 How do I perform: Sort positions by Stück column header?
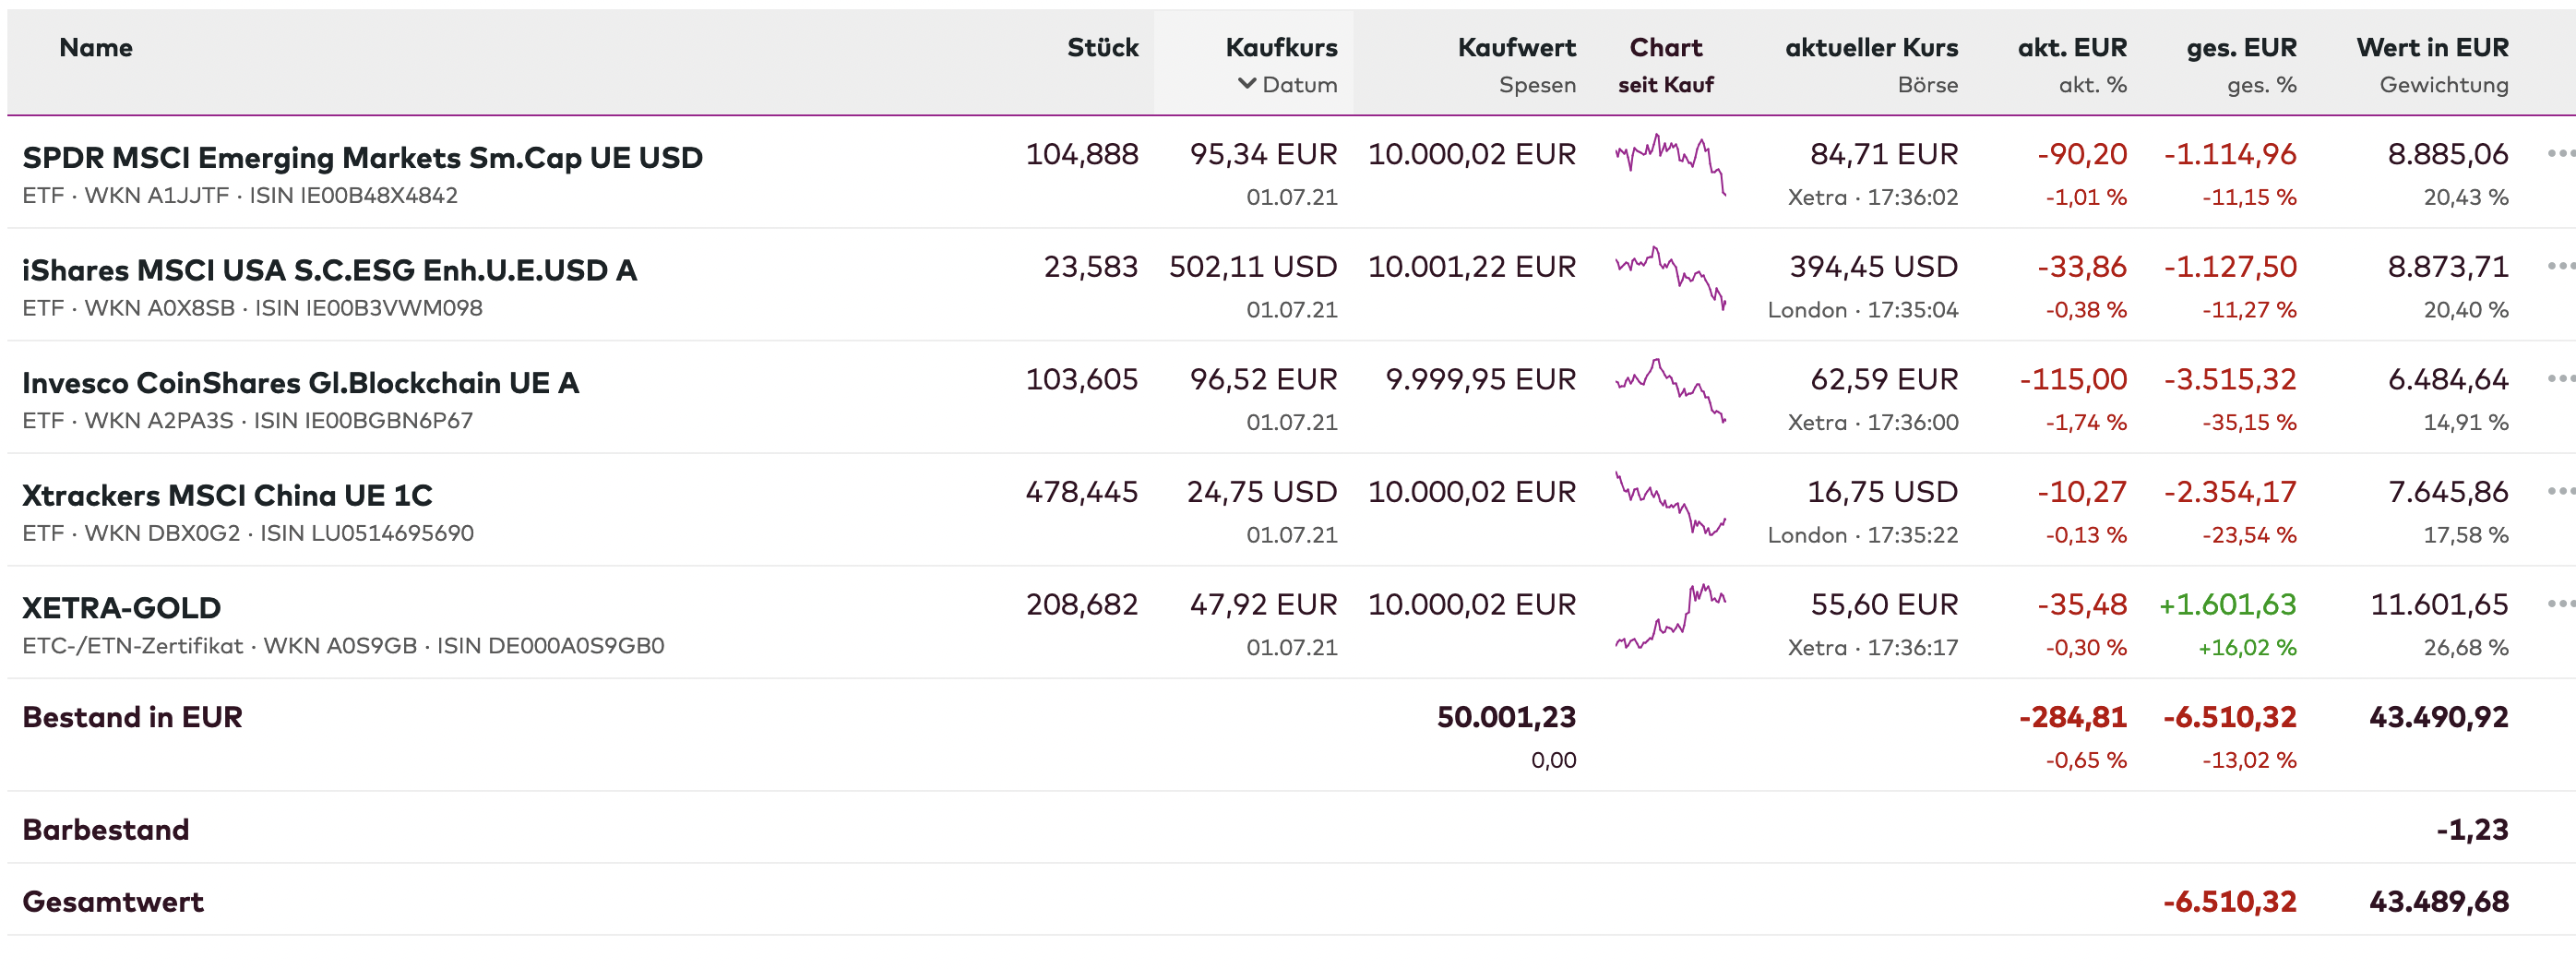point(1102,47)
